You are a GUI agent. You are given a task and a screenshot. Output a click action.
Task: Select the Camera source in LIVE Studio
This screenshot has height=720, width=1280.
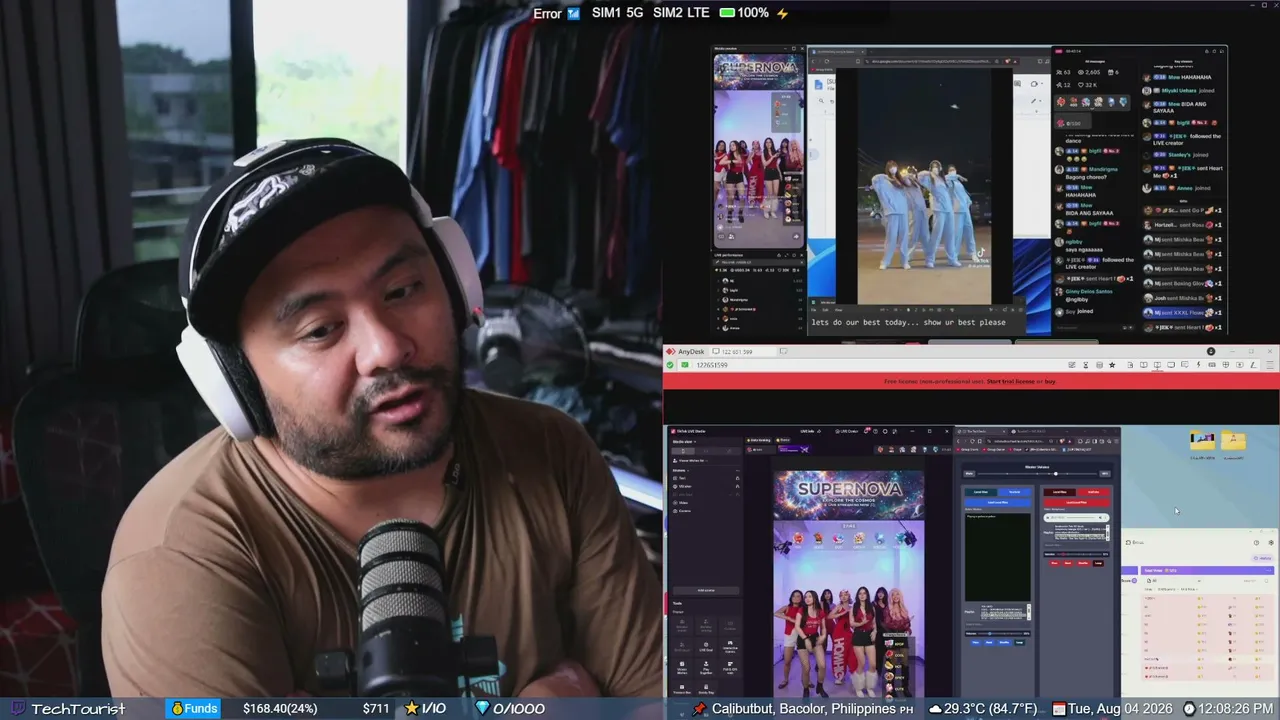[685, 510]
